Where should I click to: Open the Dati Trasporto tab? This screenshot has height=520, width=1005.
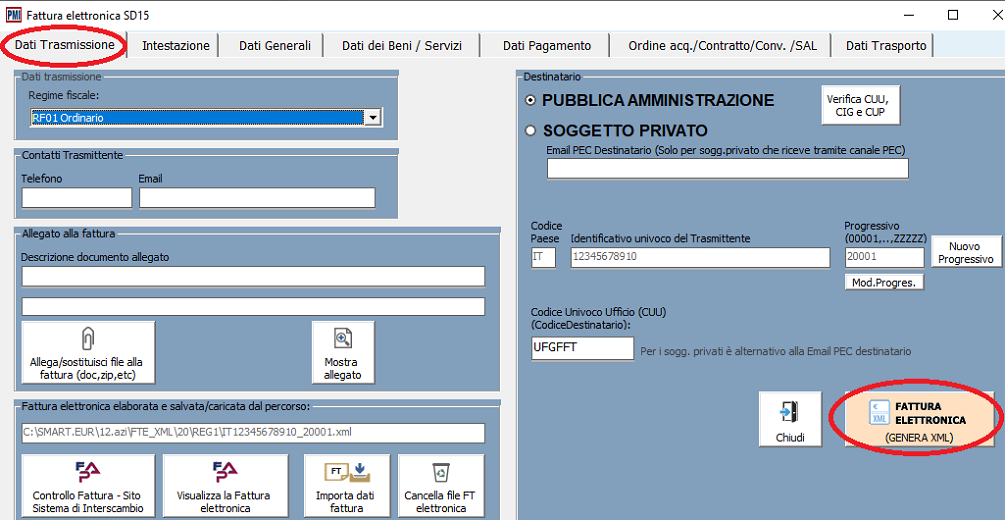(886, 45)
